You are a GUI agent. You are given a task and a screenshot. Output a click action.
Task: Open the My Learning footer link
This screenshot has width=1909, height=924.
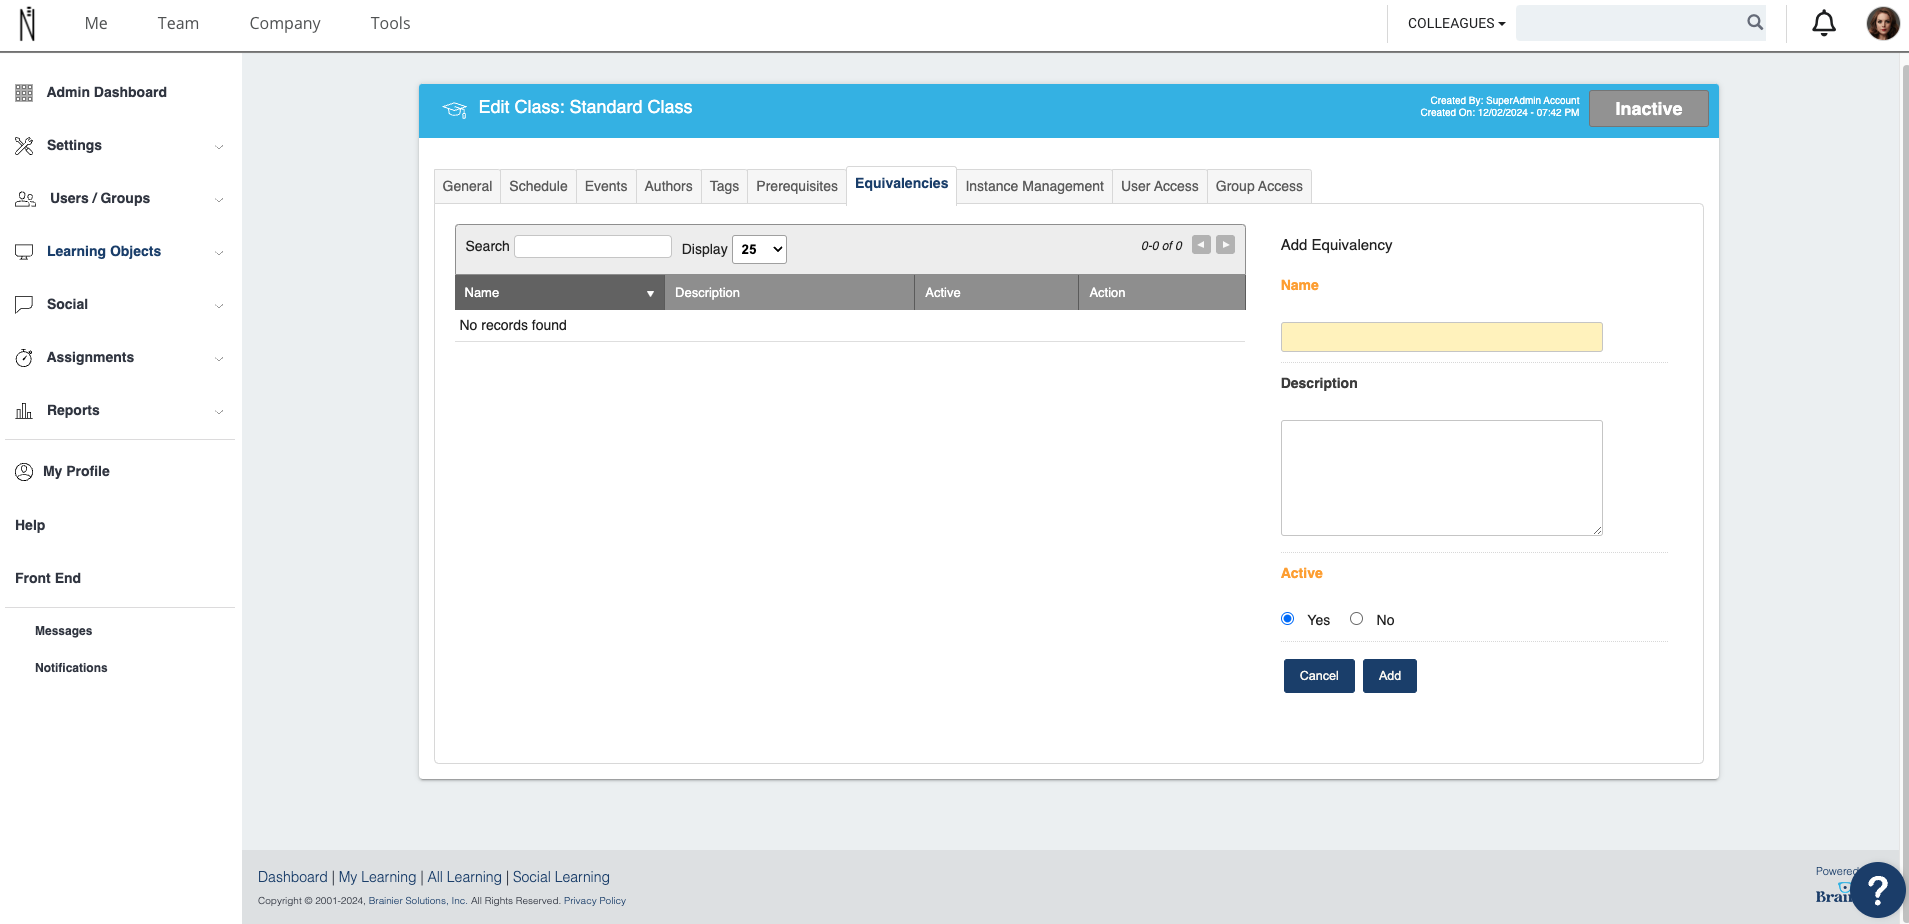[x=377, y=877]
